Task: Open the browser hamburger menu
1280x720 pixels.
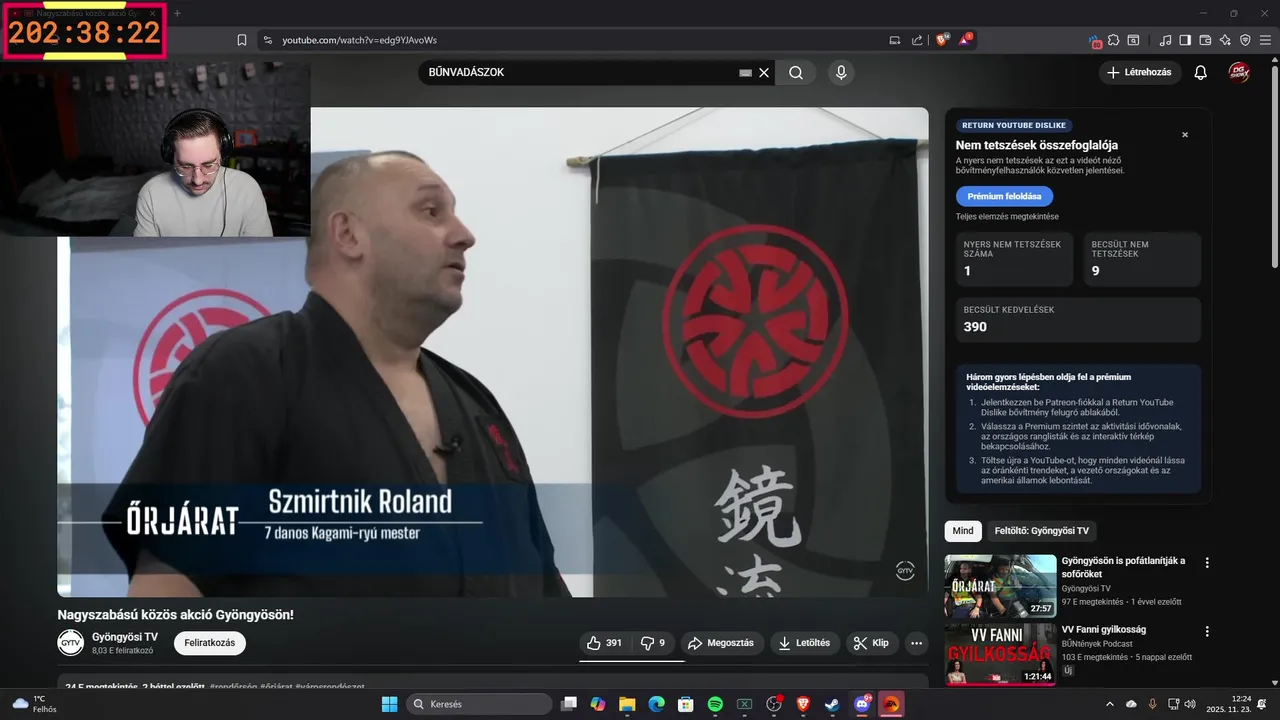Action: pos(1265,40)
